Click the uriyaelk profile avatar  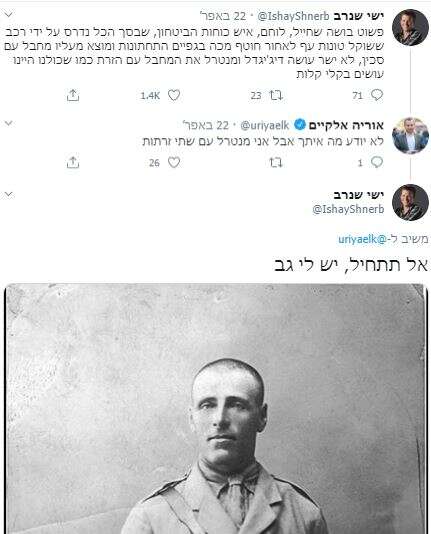(410, 135)
